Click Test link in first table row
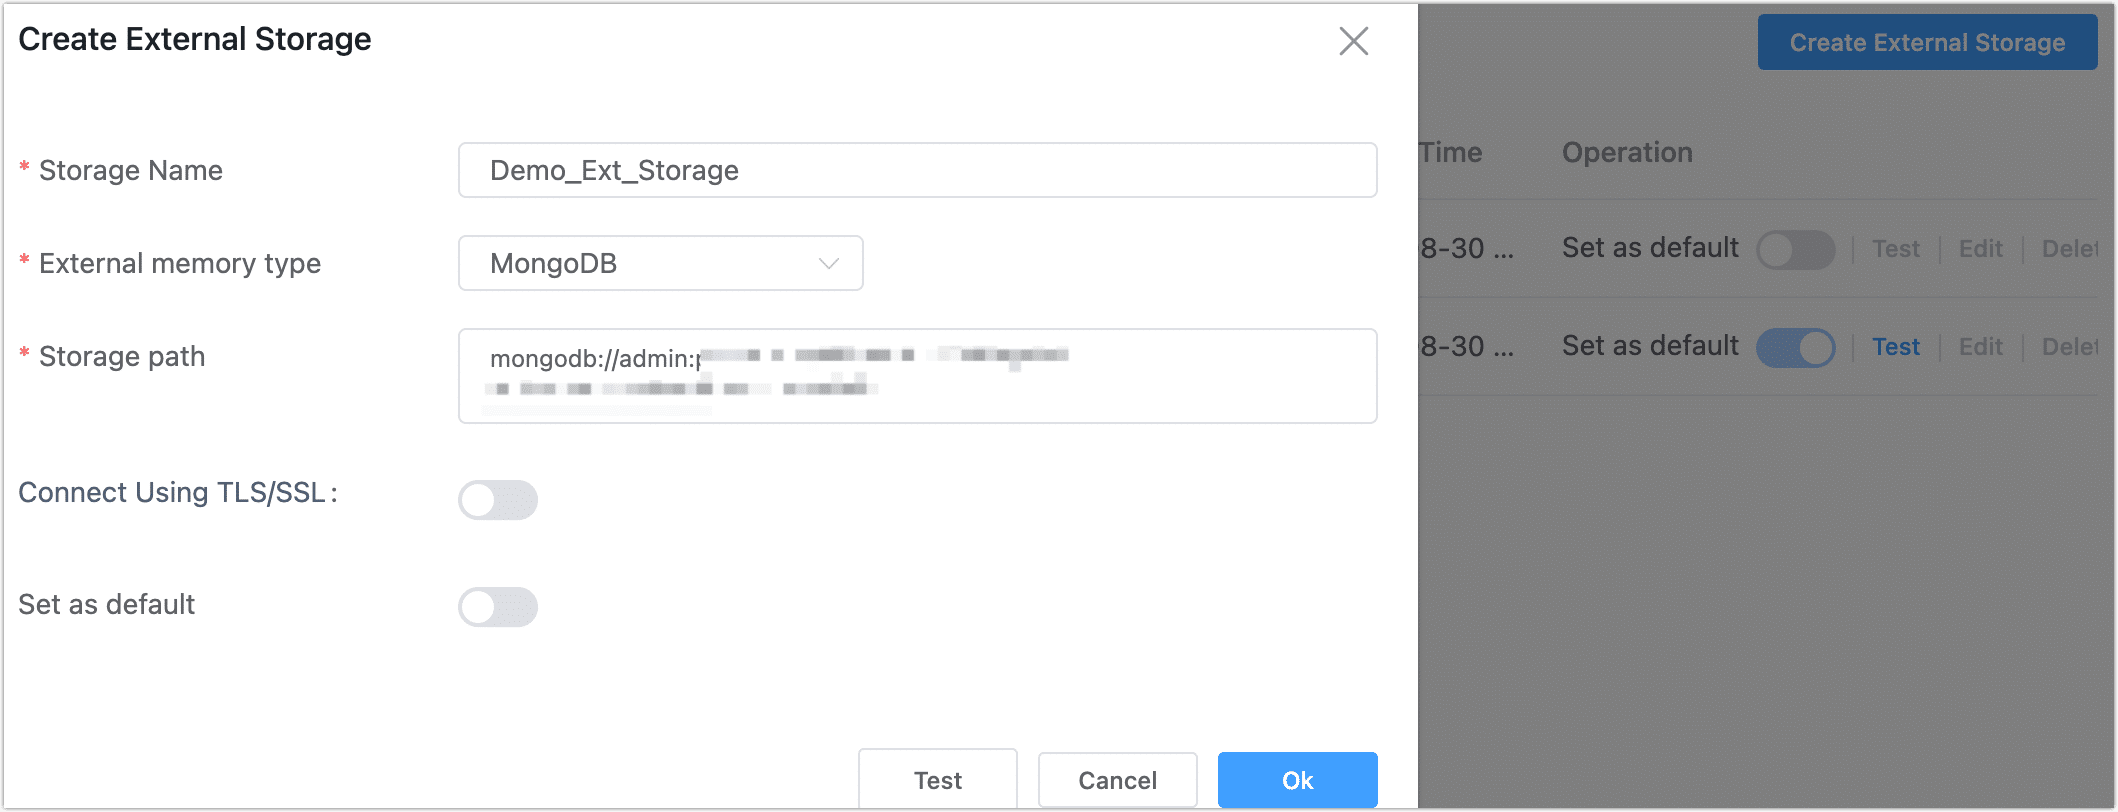 pyautogui.click(x=1896, y=249)
